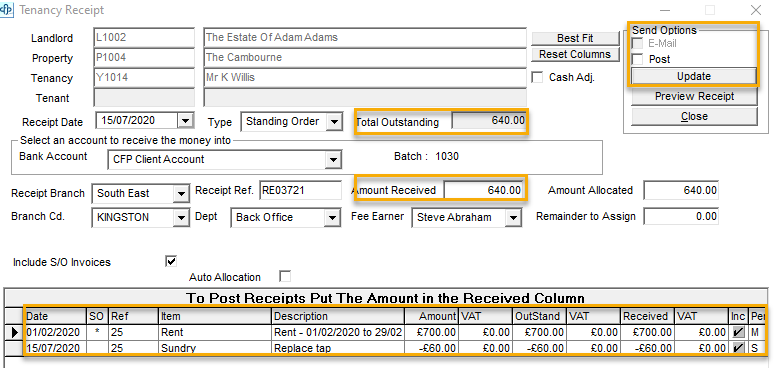This screenshot has width=776, height=368.
Task: Click the Landlord code field L1002
Action: [144, 38]
